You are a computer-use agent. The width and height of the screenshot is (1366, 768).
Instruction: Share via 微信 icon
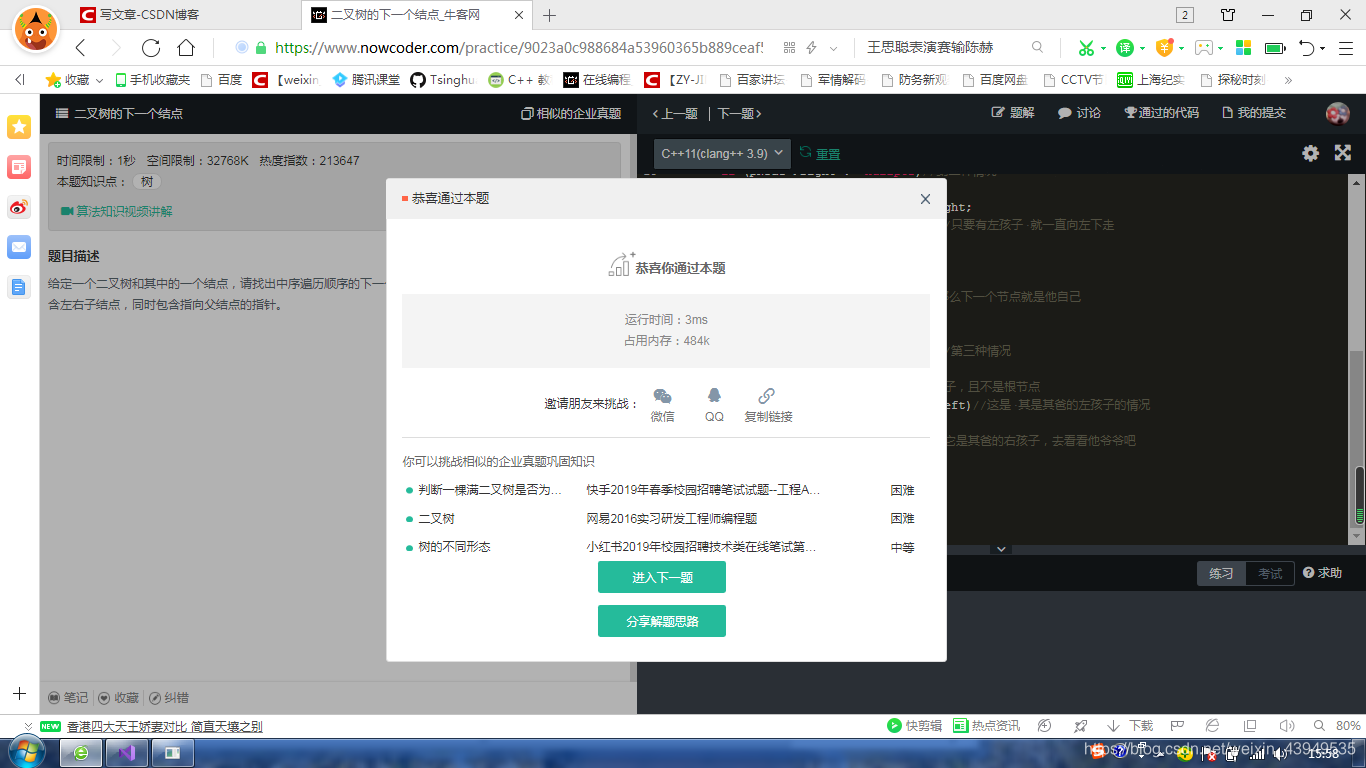pos(662,396)
